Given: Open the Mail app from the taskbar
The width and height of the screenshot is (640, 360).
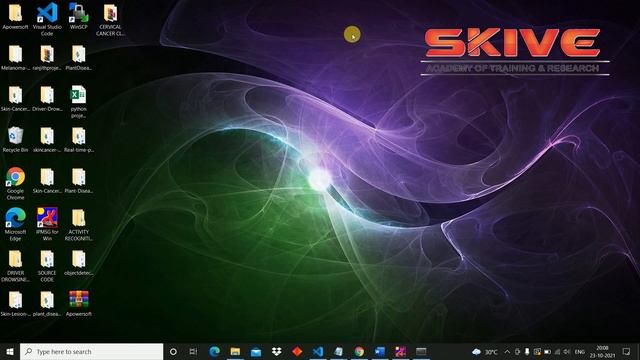Looking at the screenshot, I should (256, 351).
